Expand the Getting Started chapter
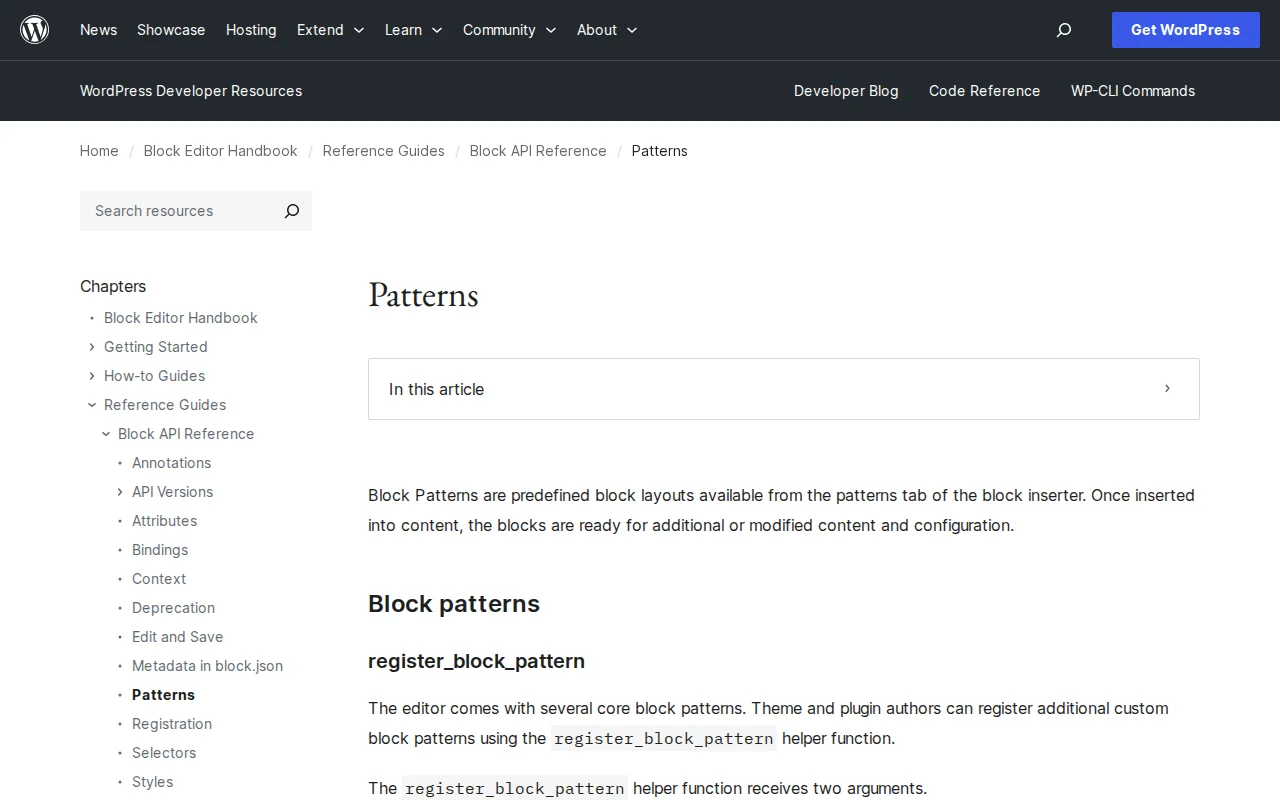Screen dimensions: 1280x800 (x=91, y=347)
